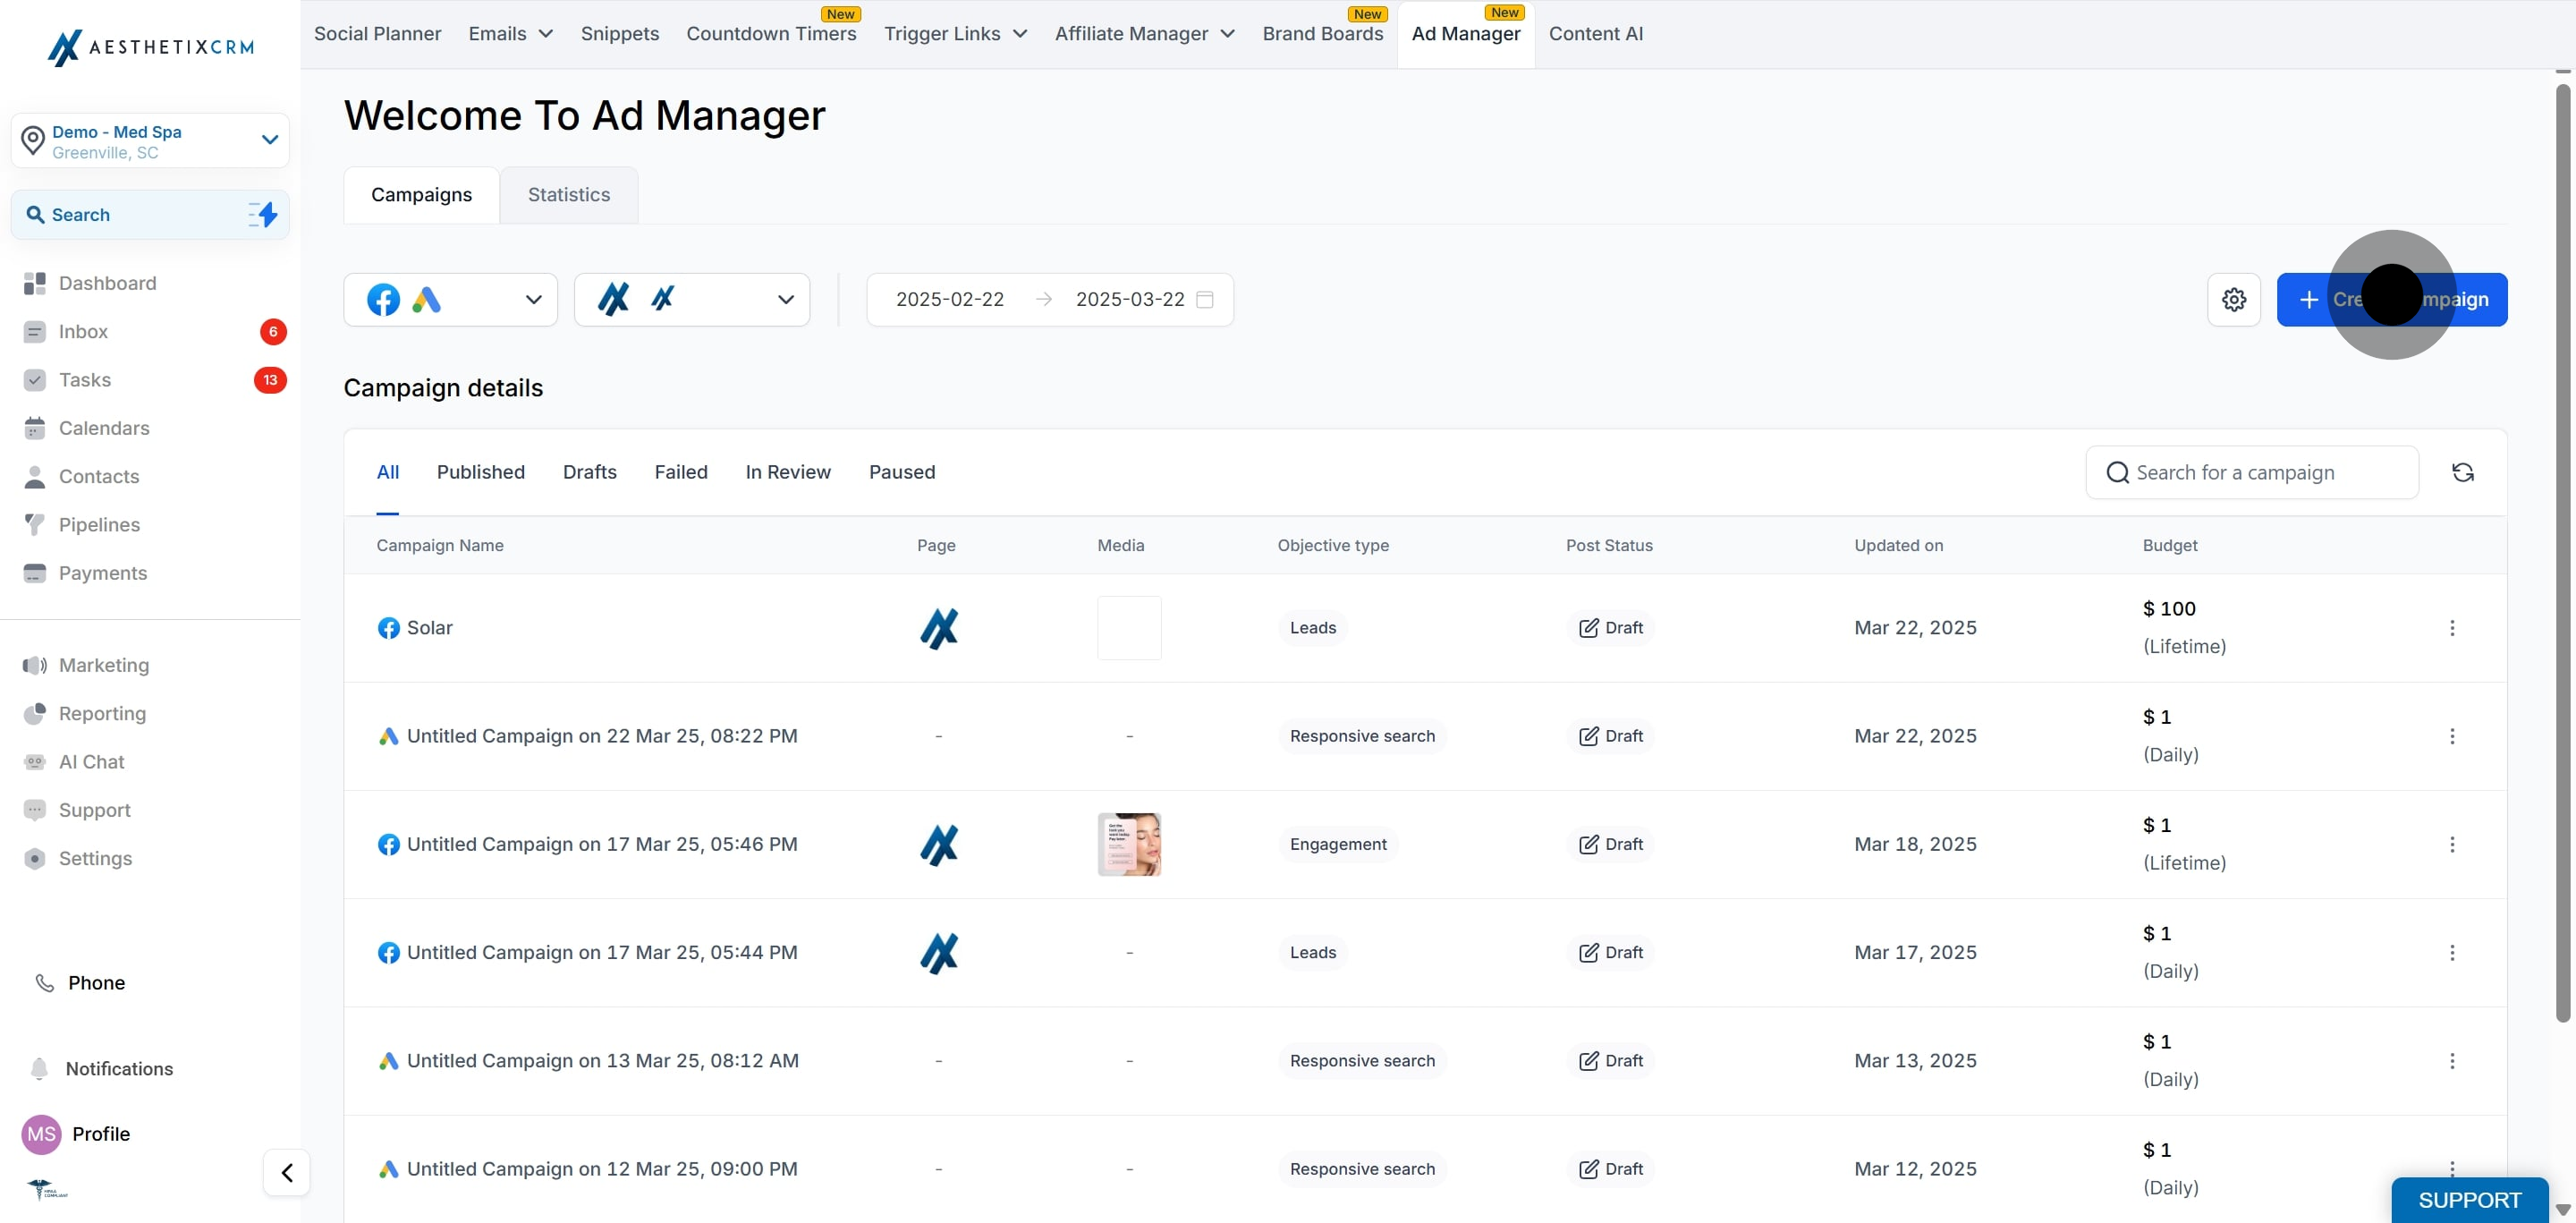Image resolution: width=2576 pixels, height=1223 pixels.
Task: Click the refresh campaigns icon
Action: tap(2462, 472)
